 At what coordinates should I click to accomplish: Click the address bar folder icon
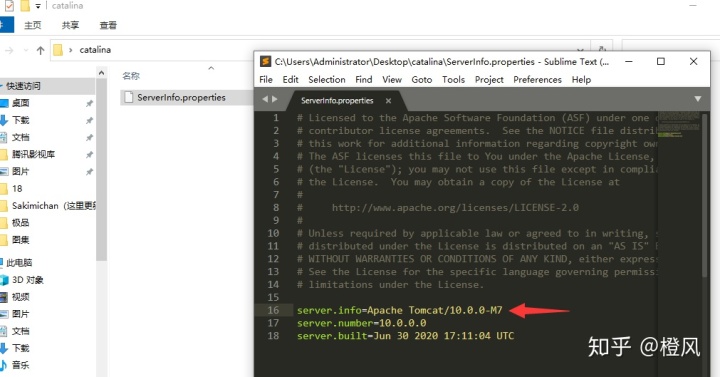(58, 50)
